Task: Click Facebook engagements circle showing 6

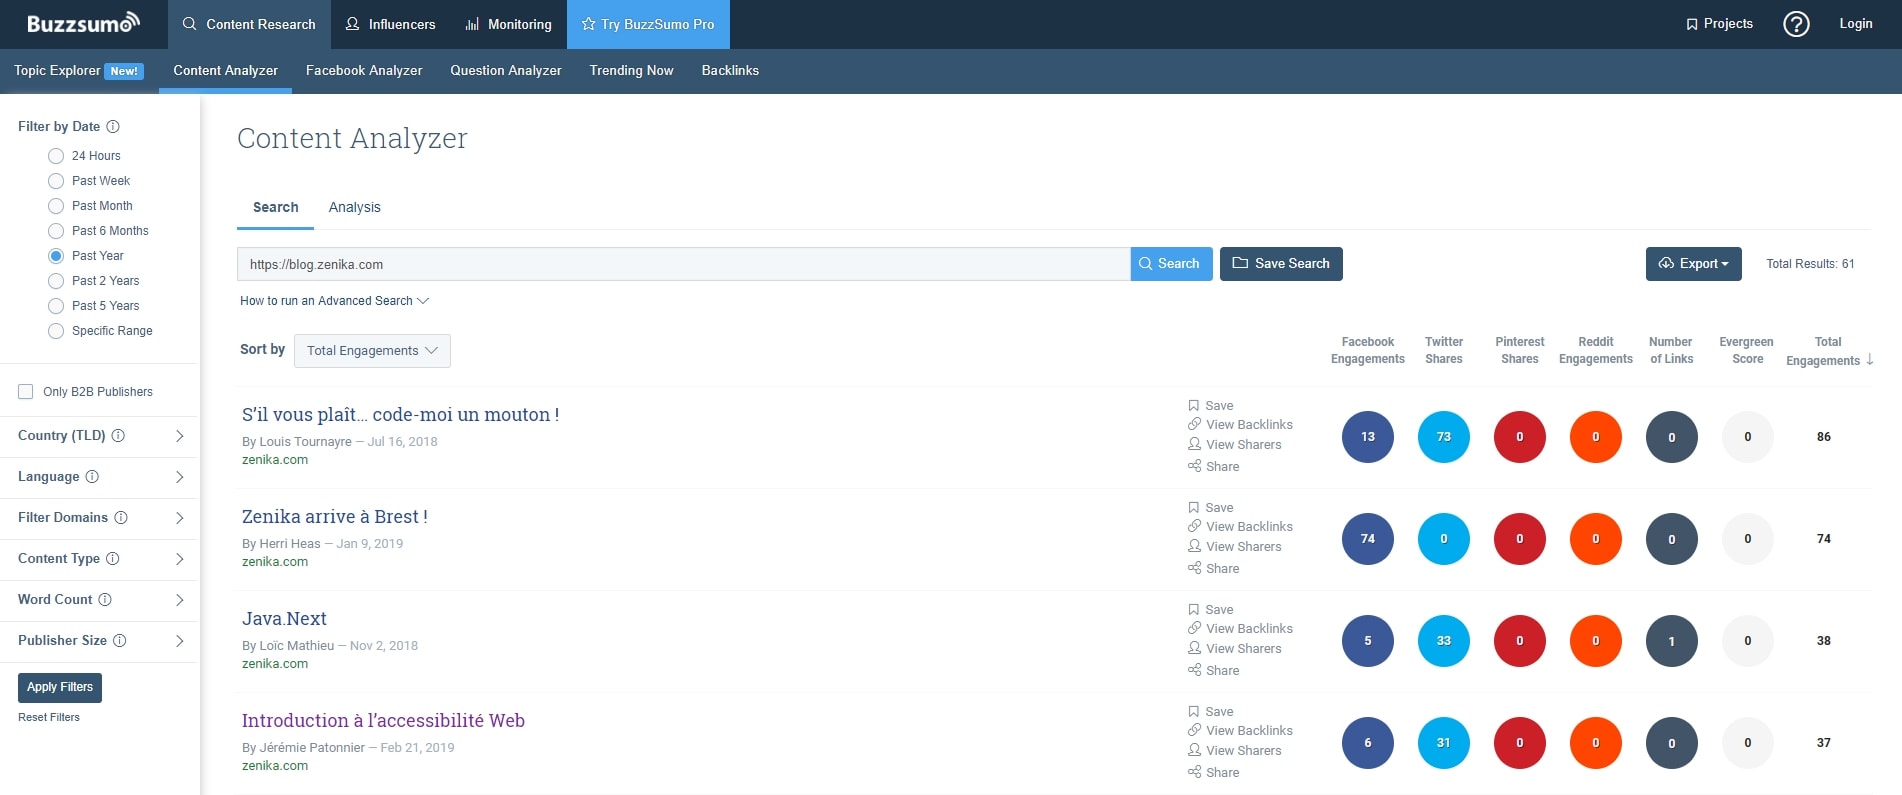Action: pyautogui.click(x=1368, y=743)
